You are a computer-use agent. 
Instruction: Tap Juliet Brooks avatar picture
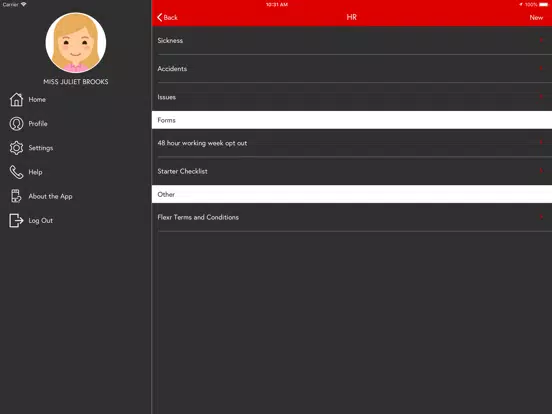76,43
